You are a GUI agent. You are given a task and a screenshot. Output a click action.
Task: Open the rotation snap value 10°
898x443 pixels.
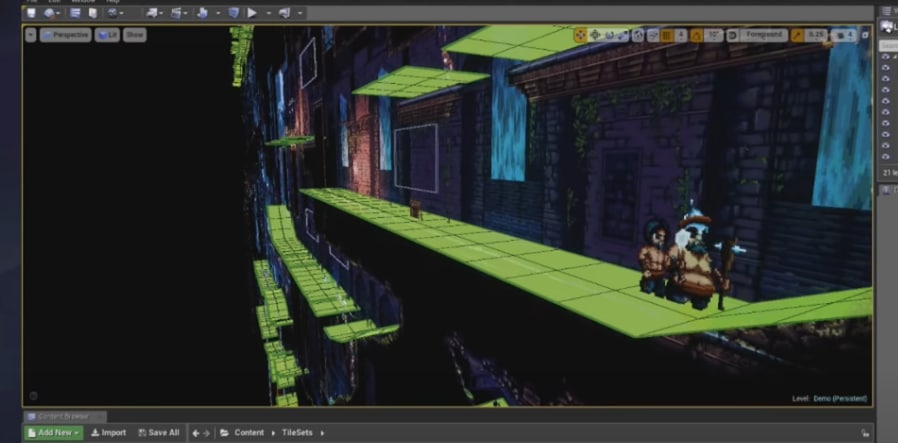714,35
